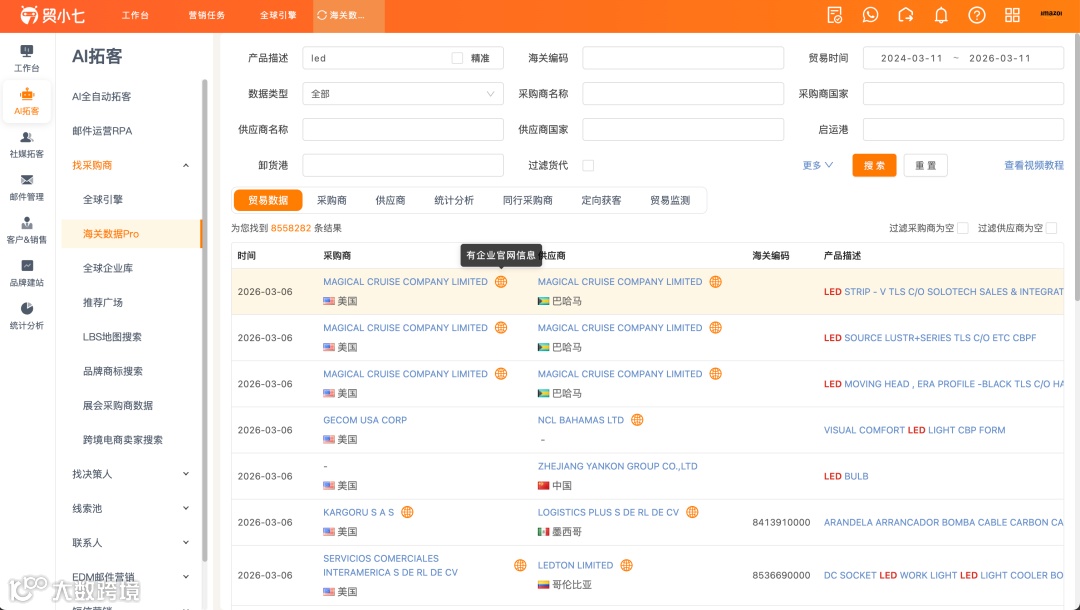Open 全球引擎 in top navigation

(x=278, y=15)
